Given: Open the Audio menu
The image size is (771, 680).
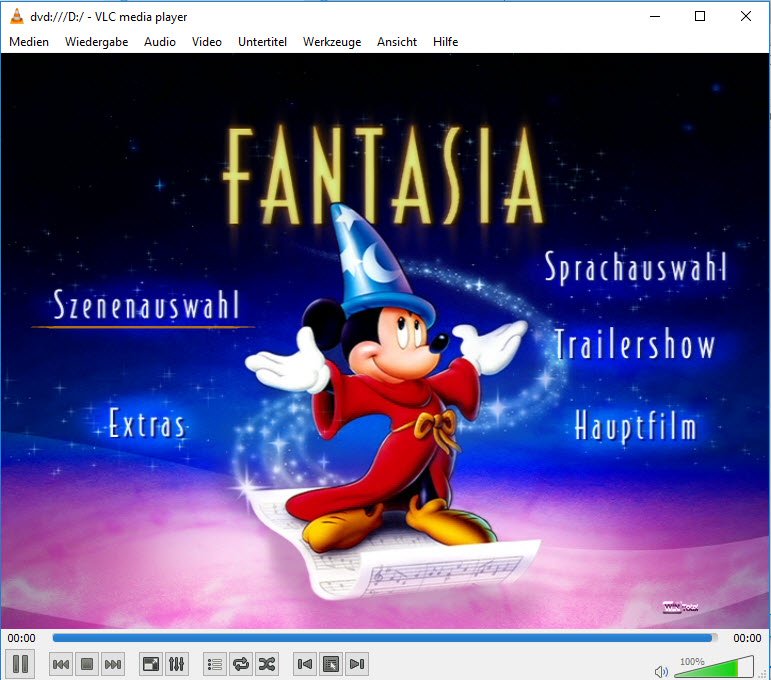Looking at the screenshot, I should point(160,42).
